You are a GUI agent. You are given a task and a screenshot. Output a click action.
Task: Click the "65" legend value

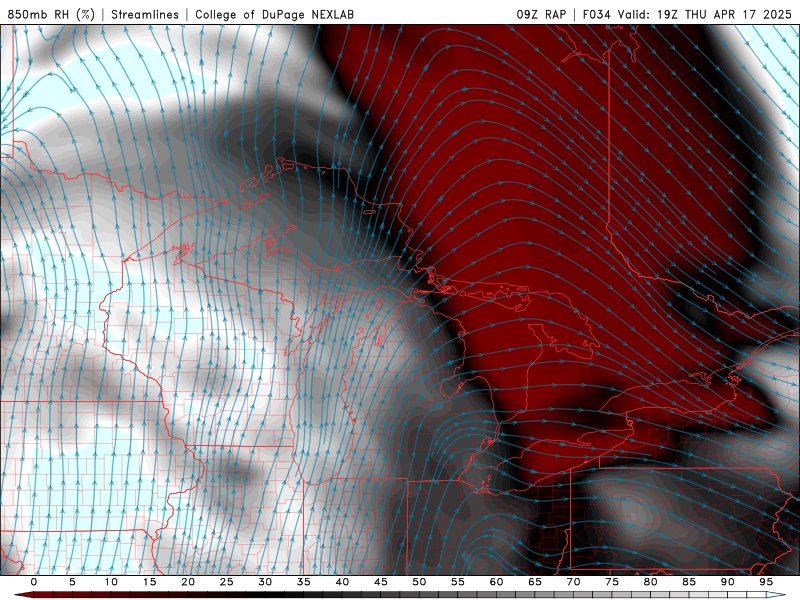click(535, 582)
